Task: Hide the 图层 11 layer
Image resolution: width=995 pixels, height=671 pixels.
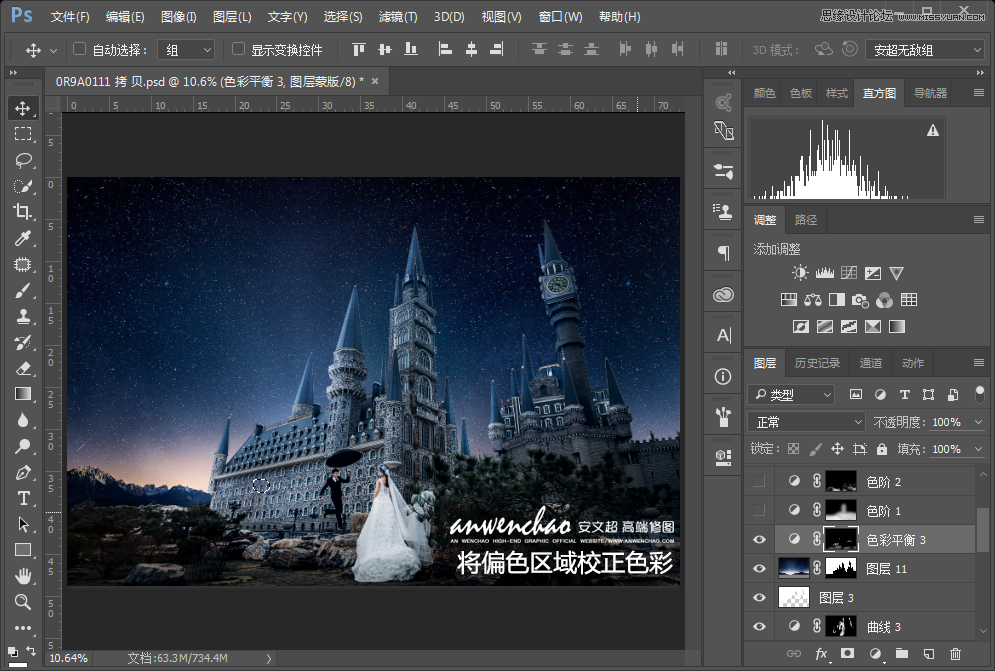Action: click(x=759, y=569)
